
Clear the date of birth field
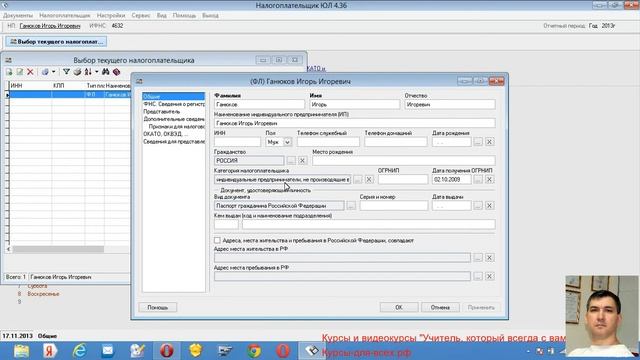pyautogui.click(x=489, y=142)
